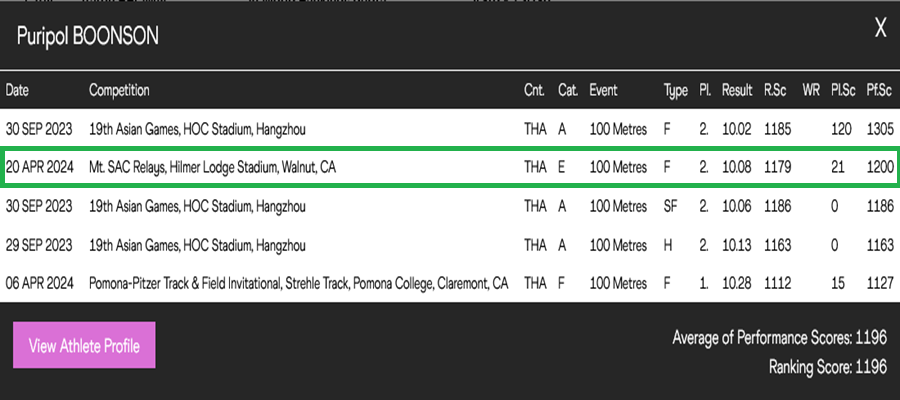Select the 29 SEP 2023 Asian Games heat row
The image size is (900, 400).
tap(450, 245)
